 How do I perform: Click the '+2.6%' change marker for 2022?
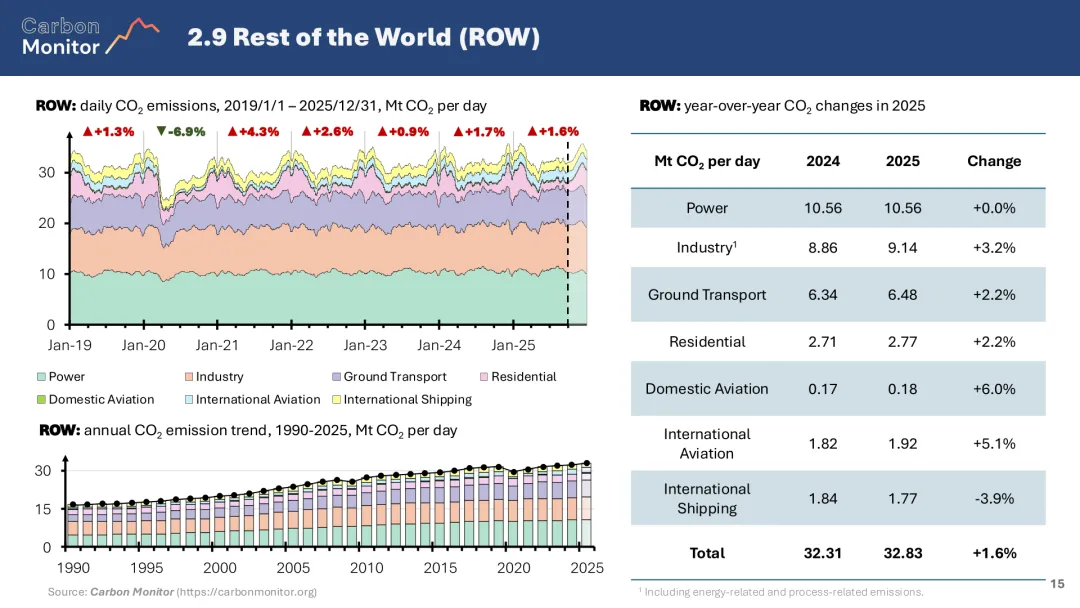[x=328, y=132]
